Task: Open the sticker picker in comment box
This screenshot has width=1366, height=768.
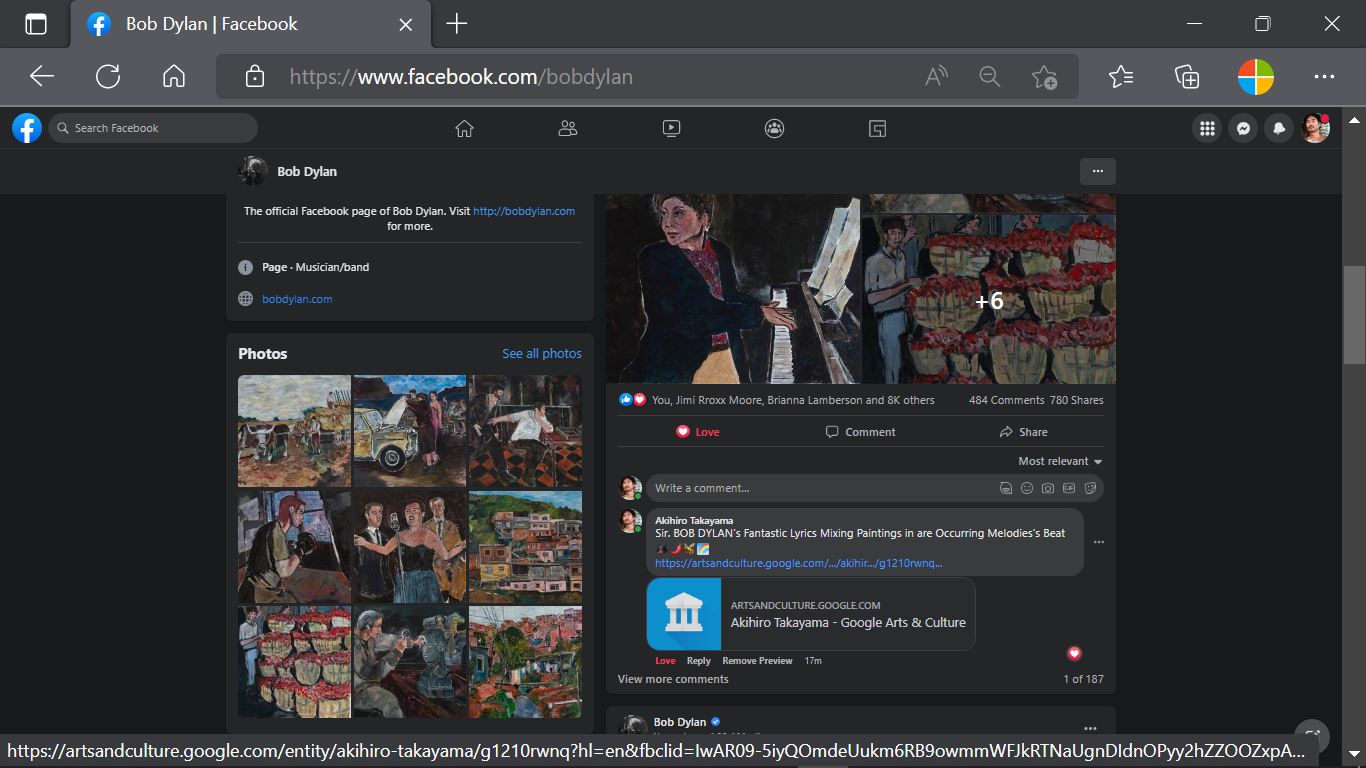Action: click(1090, 488)
